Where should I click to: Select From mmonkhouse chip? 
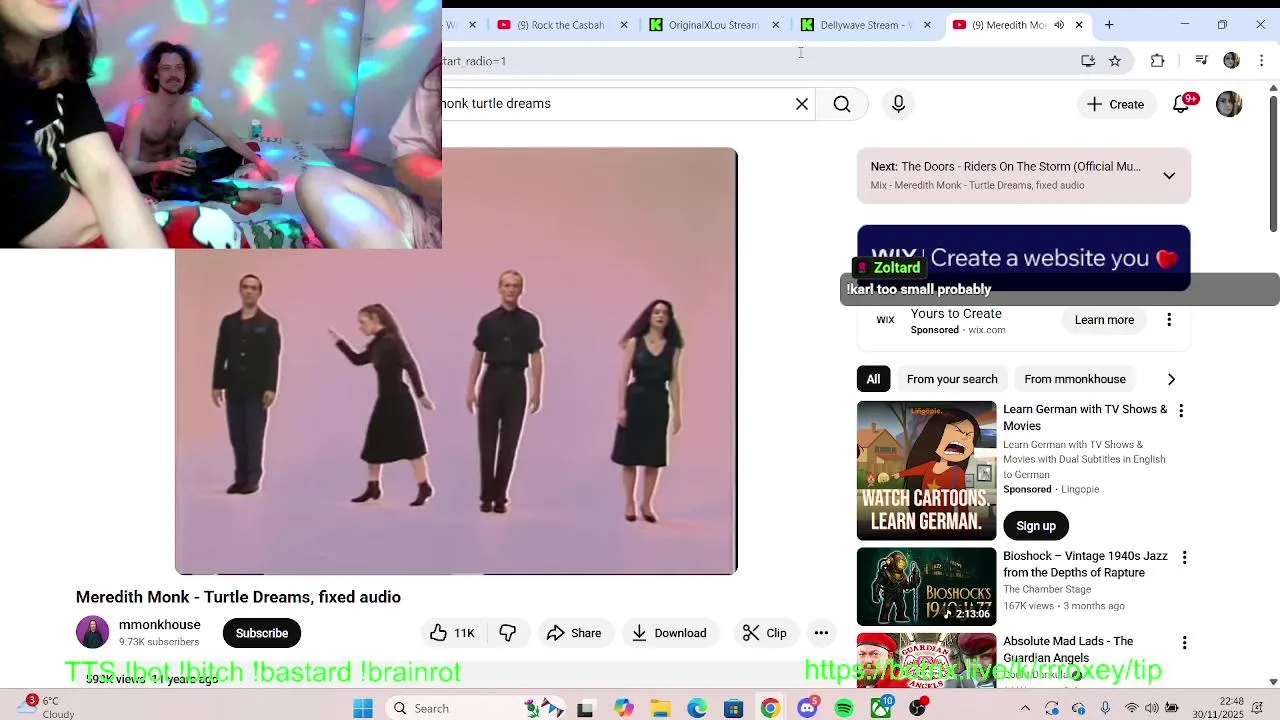[x=1075, y=379]
